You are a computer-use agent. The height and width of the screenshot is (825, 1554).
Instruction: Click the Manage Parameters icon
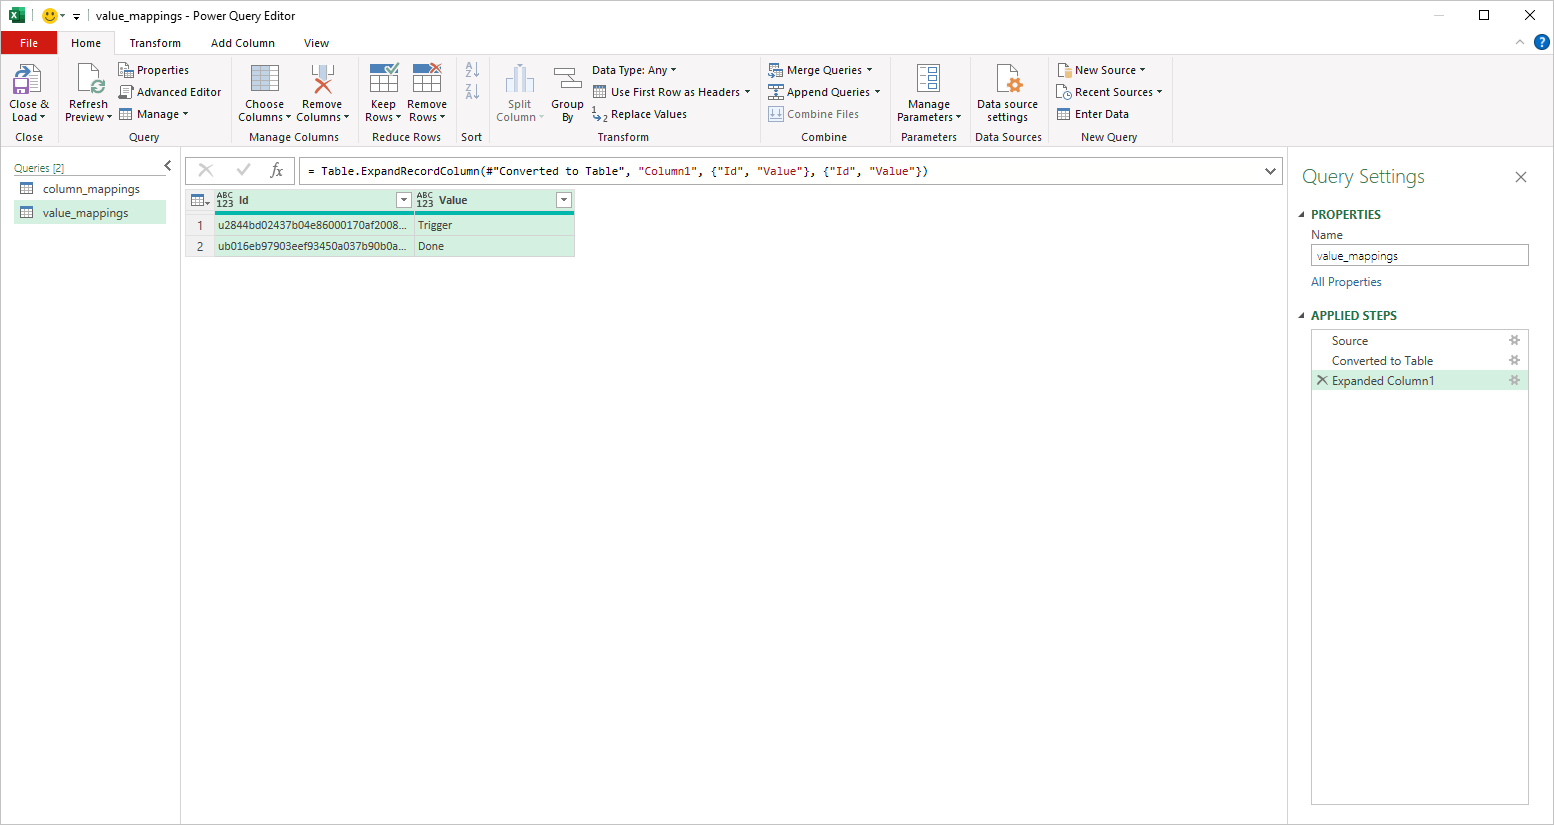[929, 79]
